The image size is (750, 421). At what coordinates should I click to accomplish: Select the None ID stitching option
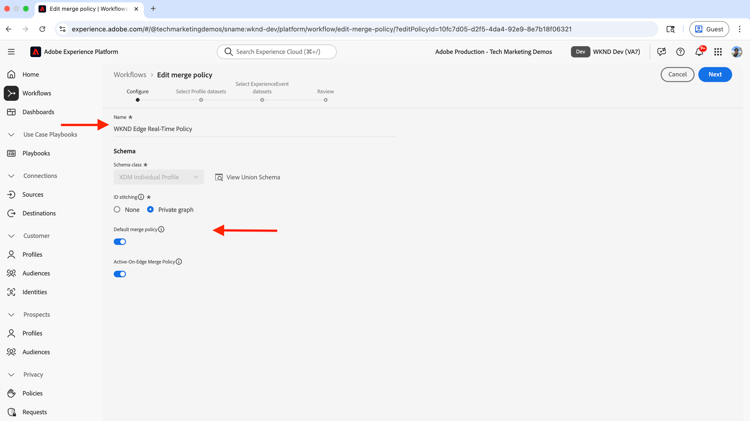pyautogui.click(x=117, y=210)
